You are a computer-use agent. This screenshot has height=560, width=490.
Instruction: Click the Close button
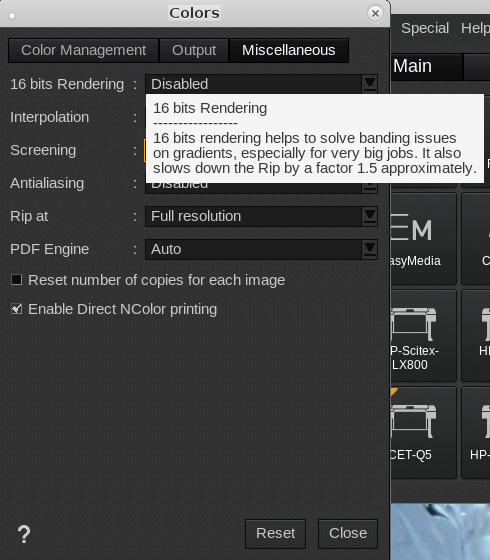pyautogui.click(x=348, y=534)
